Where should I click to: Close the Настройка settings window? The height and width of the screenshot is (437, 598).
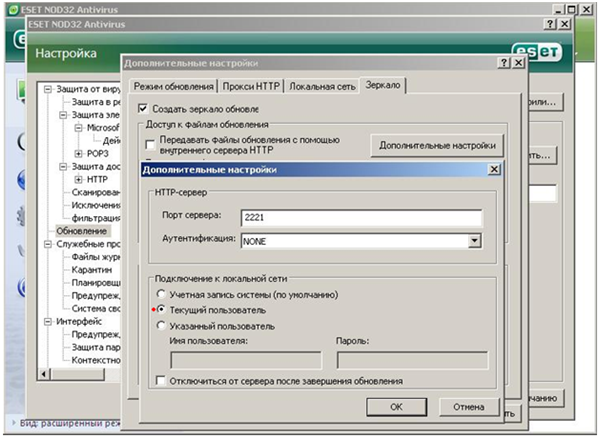point(564,24)
